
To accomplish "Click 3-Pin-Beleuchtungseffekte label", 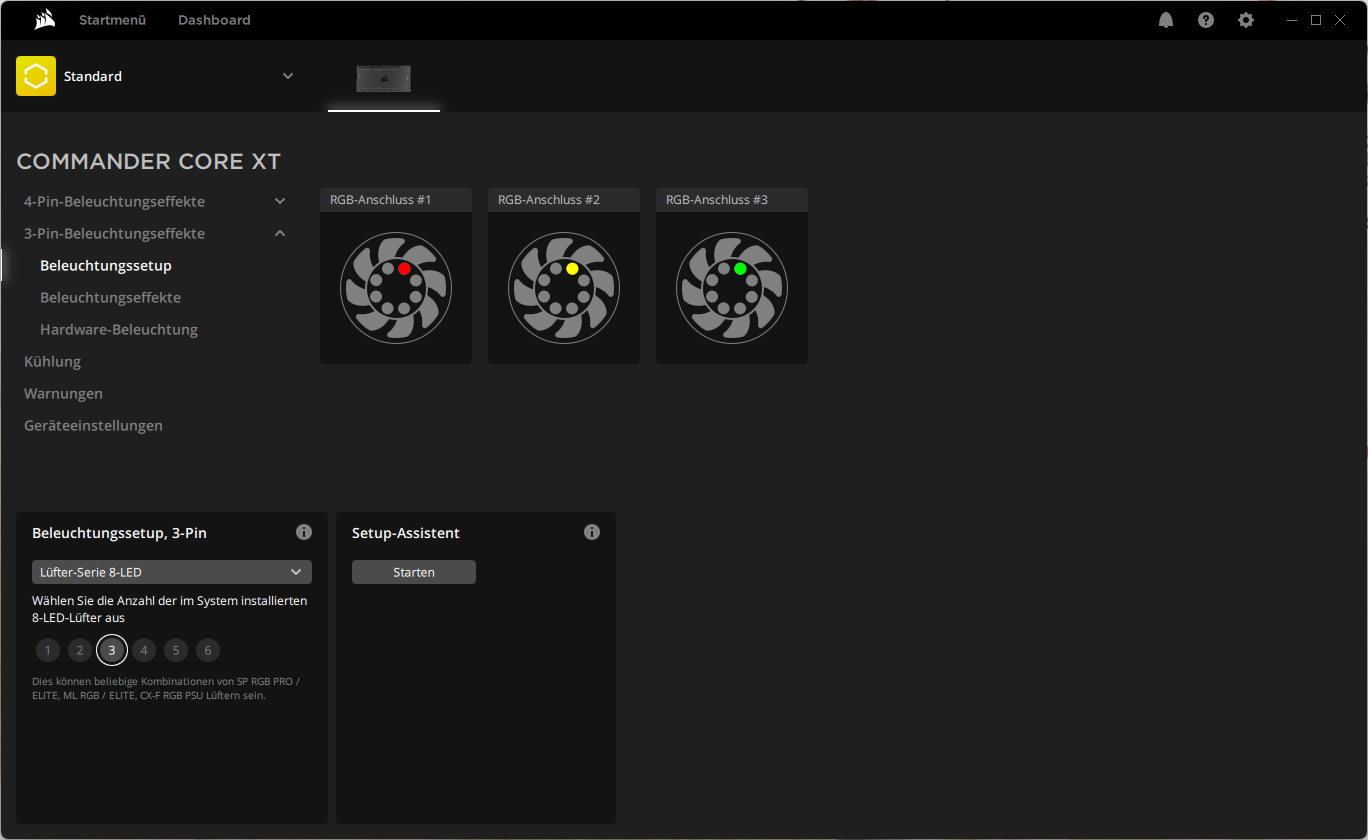I will click(114, 233).
